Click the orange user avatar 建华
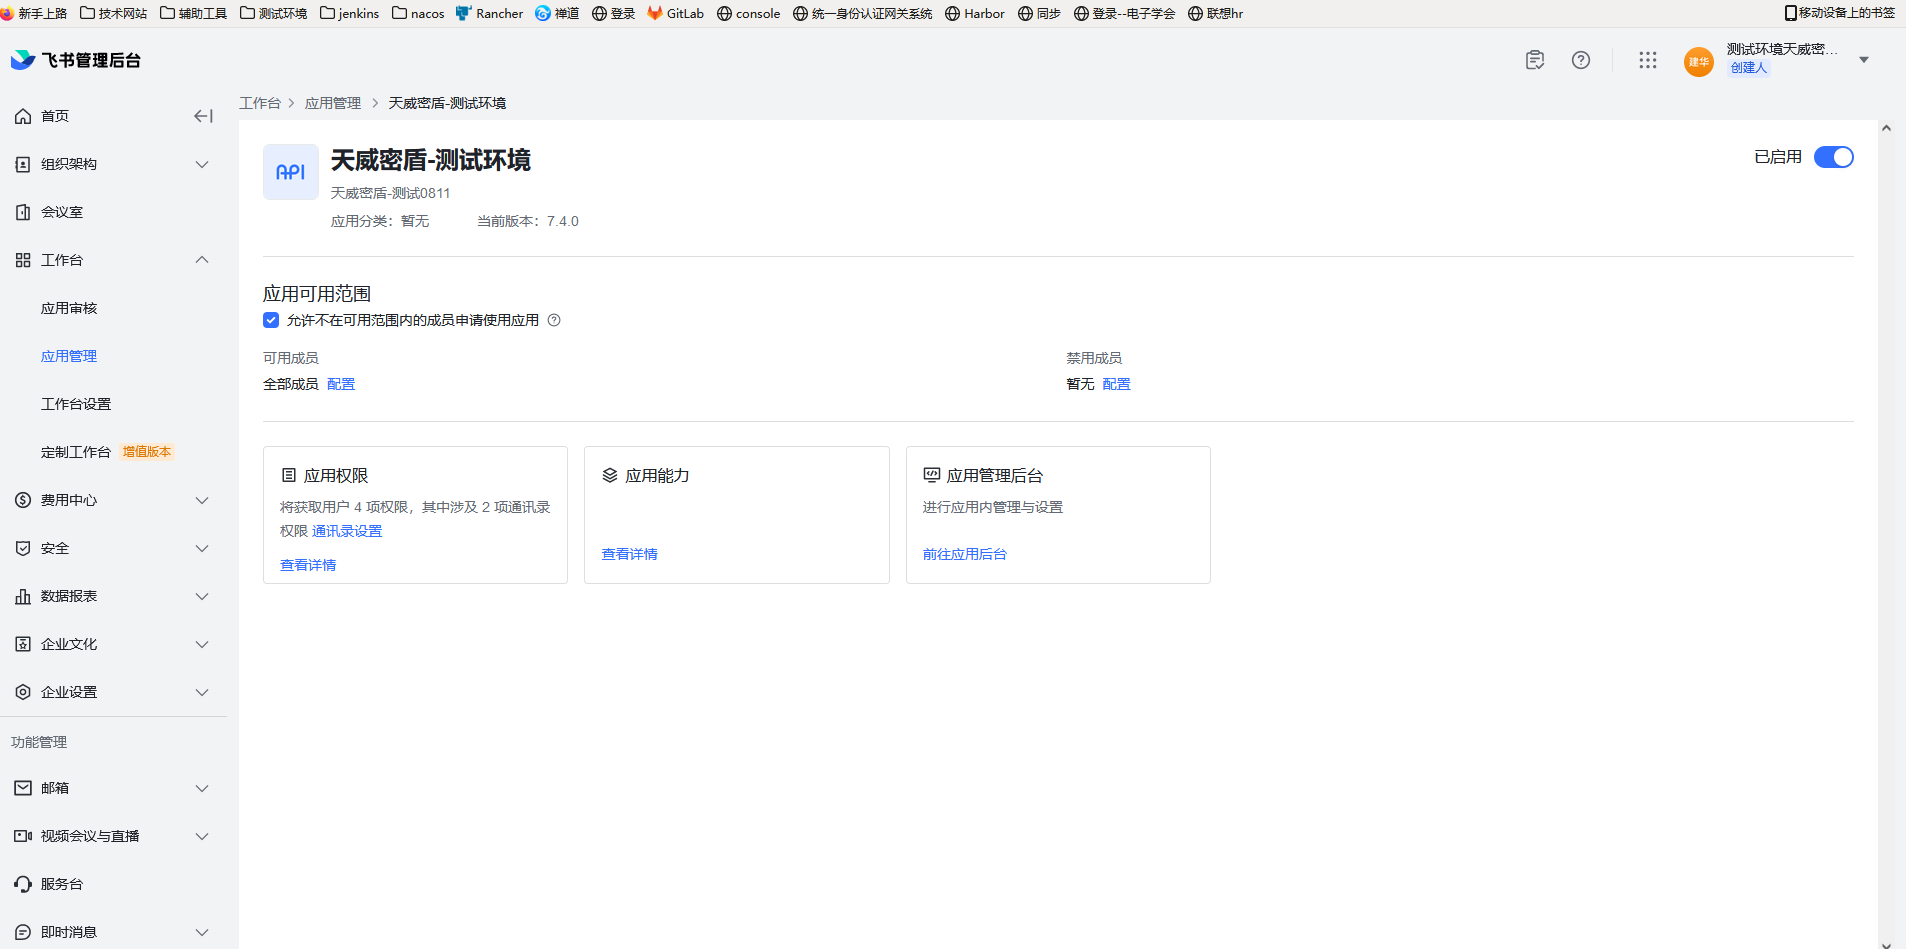Viewport: 1906px width, 949px height. (1699, 61)
